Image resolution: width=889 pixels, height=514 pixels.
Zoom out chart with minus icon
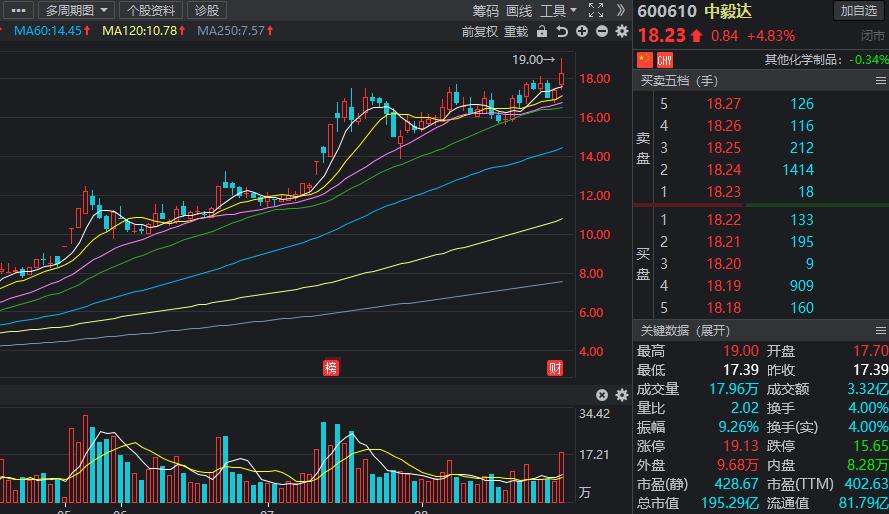601,31
